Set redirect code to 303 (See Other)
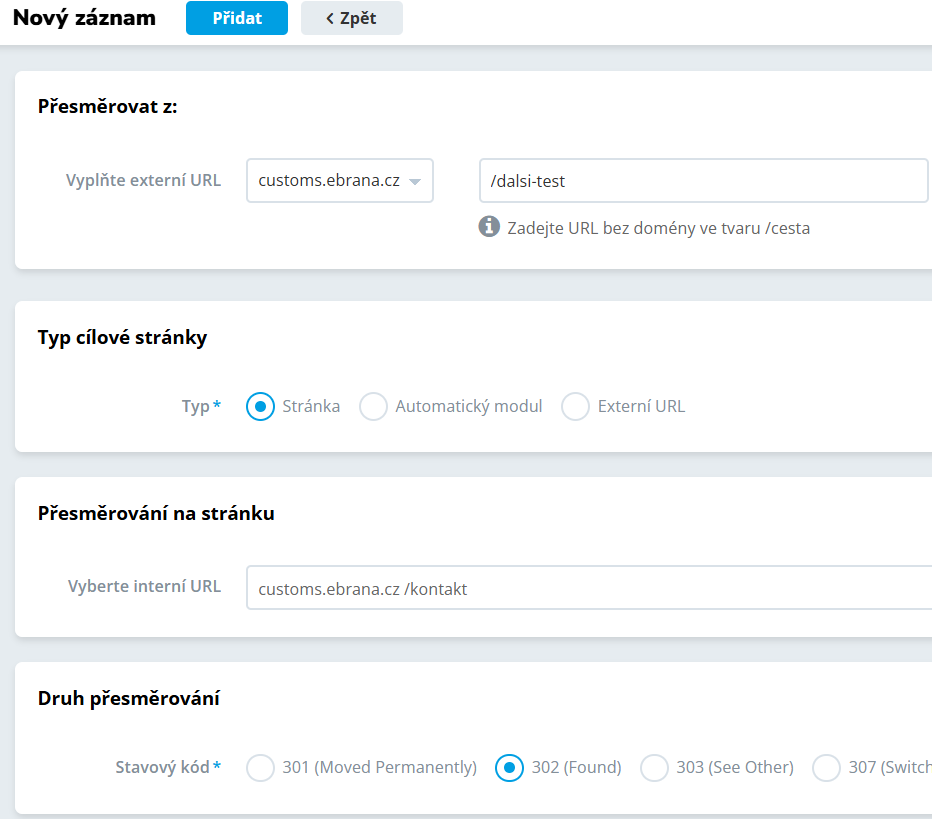This screenshot has height=819, width=932. click(654, 768)
